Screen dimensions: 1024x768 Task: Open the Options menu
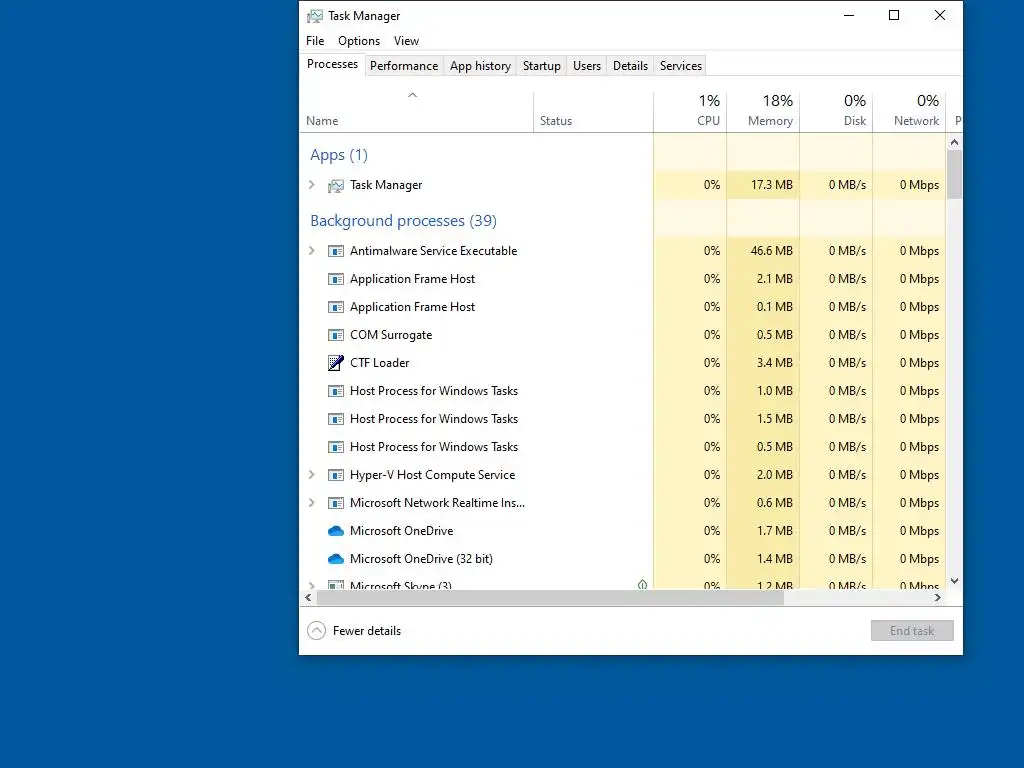[x=359, y=40]
